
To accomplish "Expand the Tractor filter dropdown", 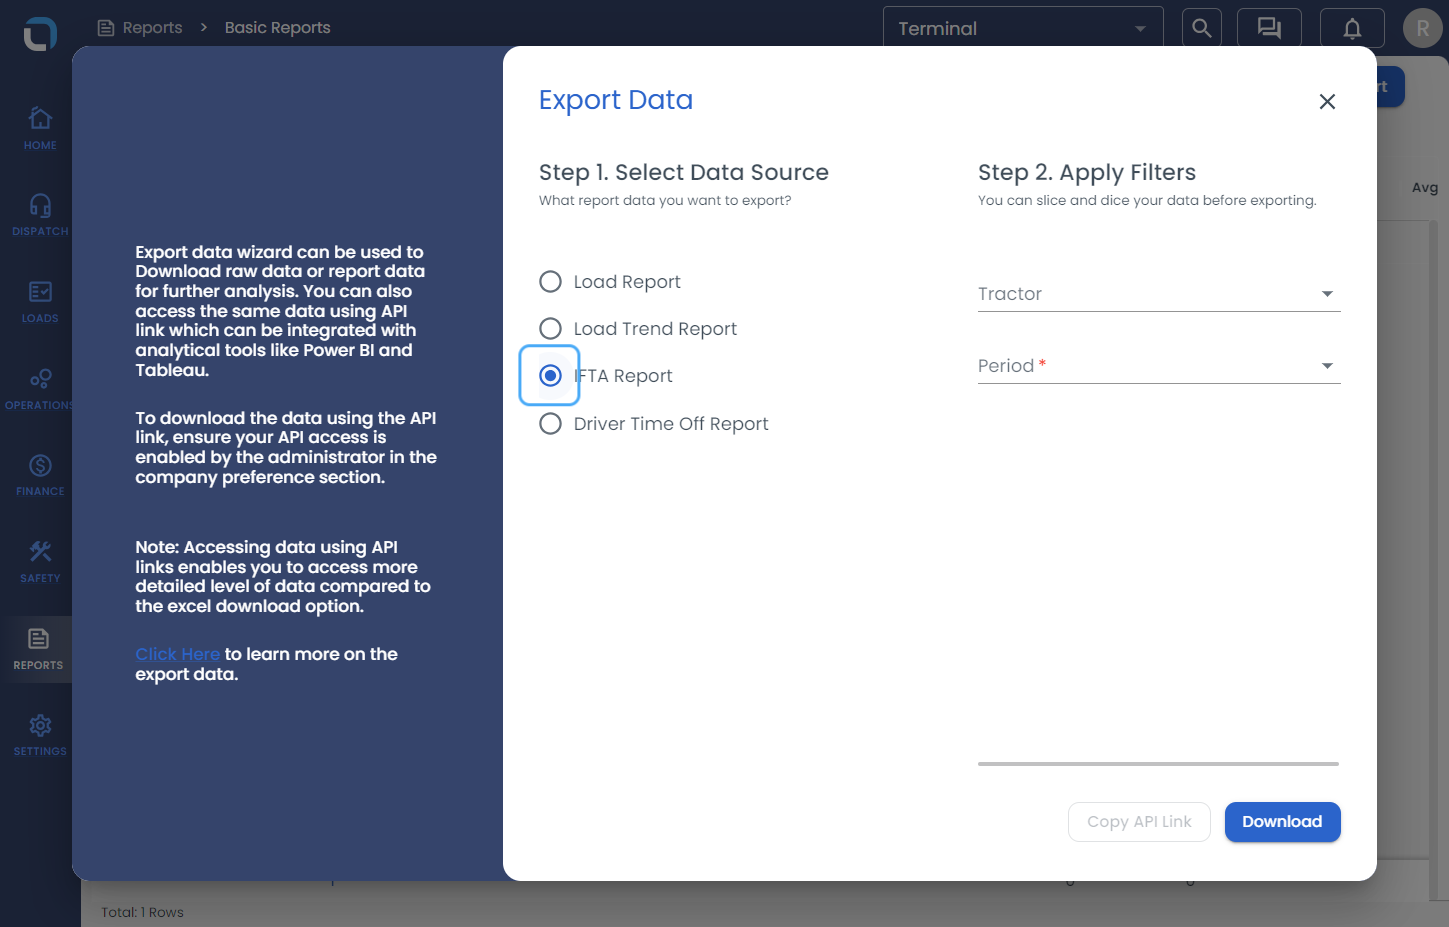I will 1159,294.
